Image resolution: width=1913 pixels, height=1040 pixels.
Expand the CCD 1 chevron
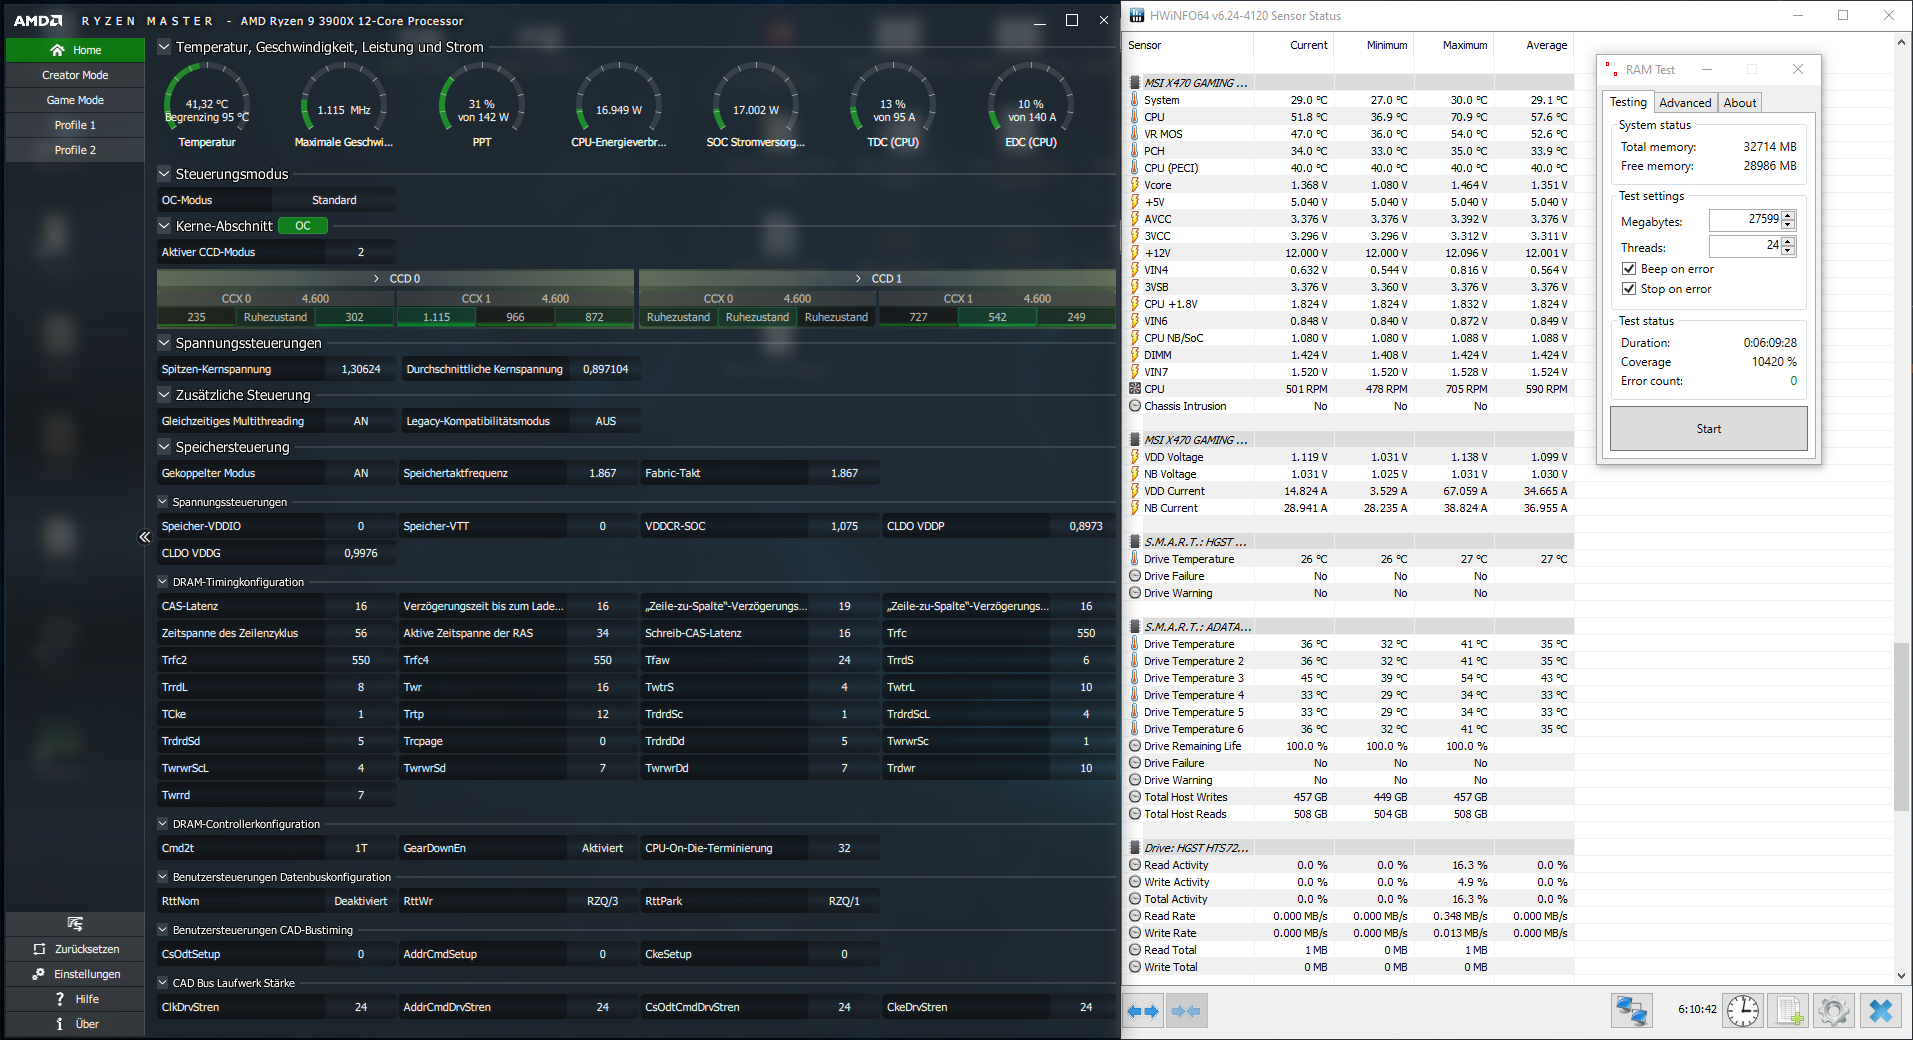pos(858,279)
